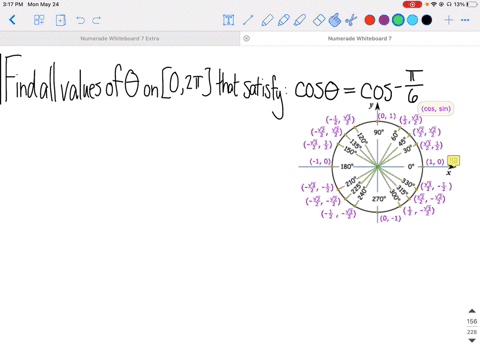Tap the total pages 228 indicator

pyautogui.click(x=472, y=332)
